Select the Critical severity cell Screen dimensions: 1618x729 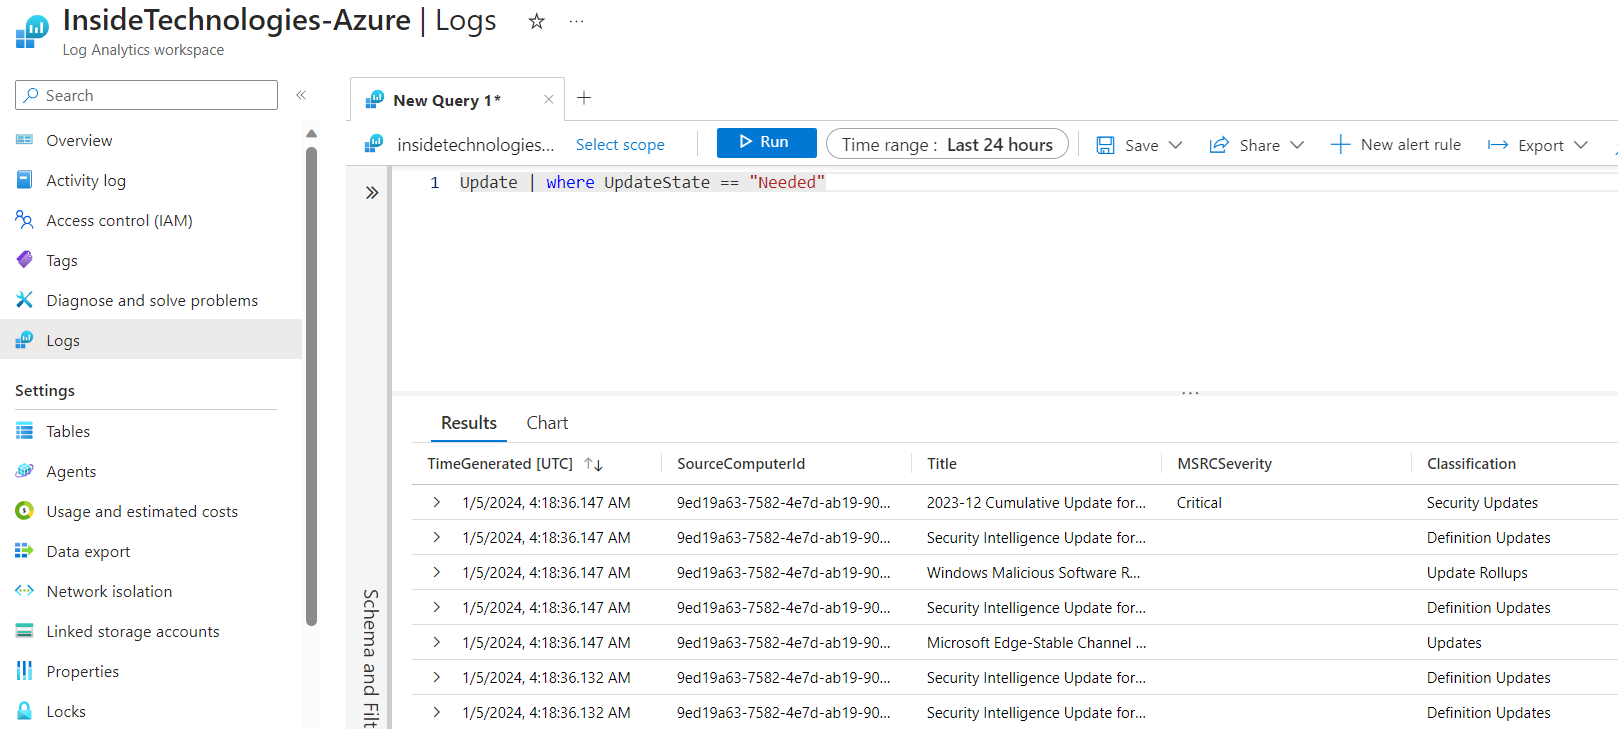(x=1199, y=502)
